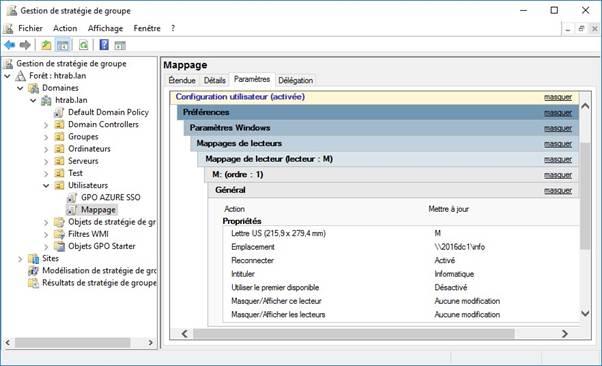The image size is (602, 366).
Task: Switch to the Détails tab
Action: [215, 80]
